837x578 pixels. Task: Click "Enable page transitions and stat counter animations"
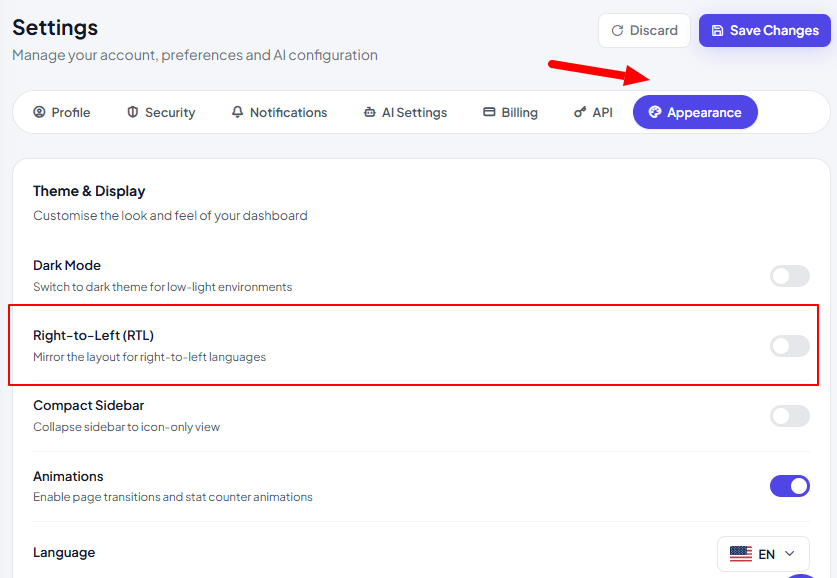coord(173,497)
